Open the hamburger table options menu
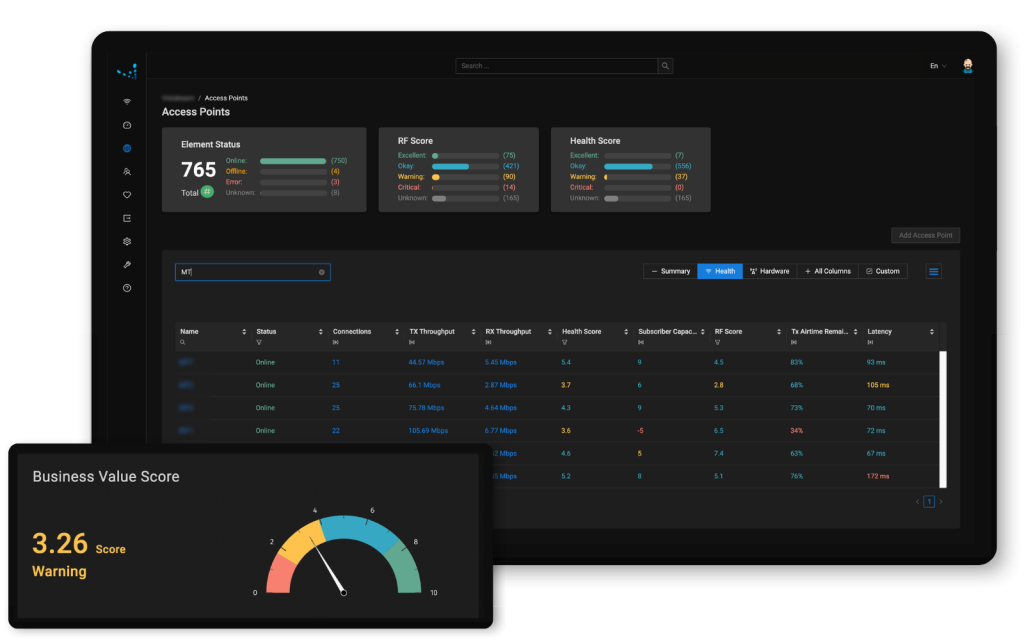The image size is (1024, 640). click(933, 271)
